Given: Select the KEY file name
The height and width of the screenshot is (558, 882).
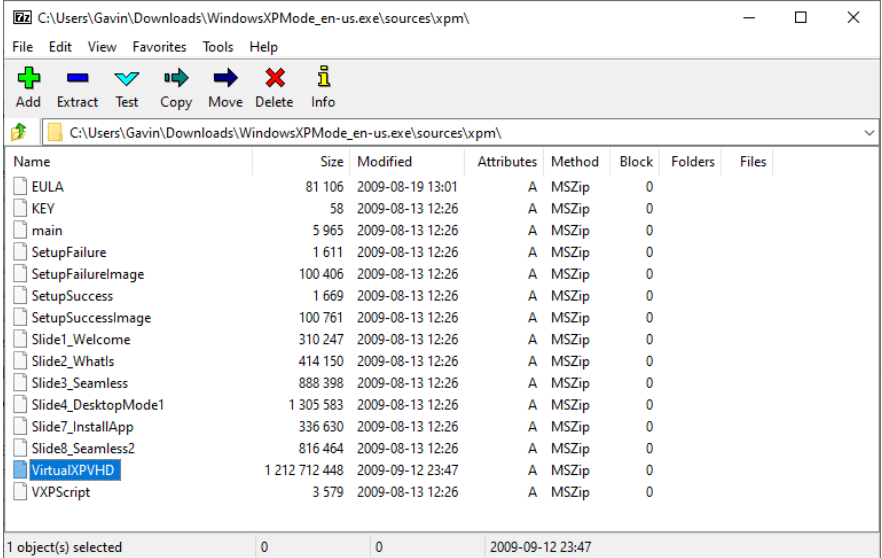Looking at the screenshot, I should 43,209.
